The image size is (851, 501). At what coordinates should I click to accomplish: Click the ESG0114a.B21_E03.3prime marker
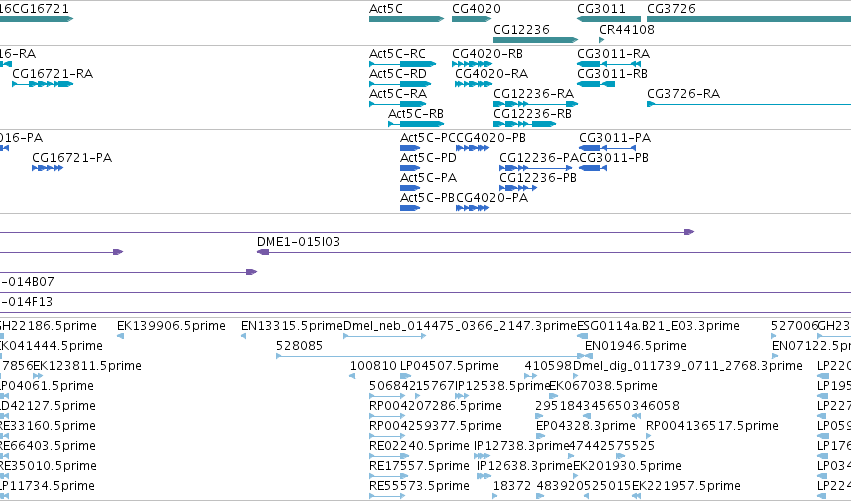coord(582,336)
